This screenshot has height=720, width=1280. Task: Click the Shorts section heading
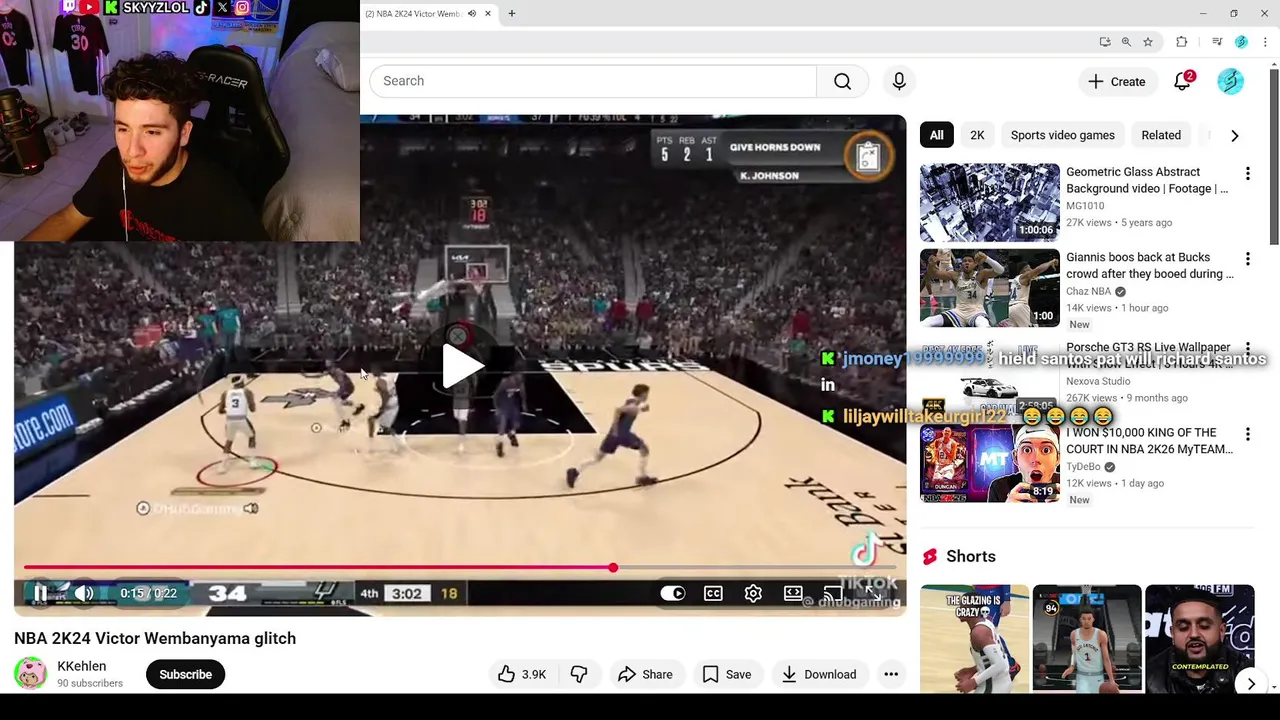971,556
